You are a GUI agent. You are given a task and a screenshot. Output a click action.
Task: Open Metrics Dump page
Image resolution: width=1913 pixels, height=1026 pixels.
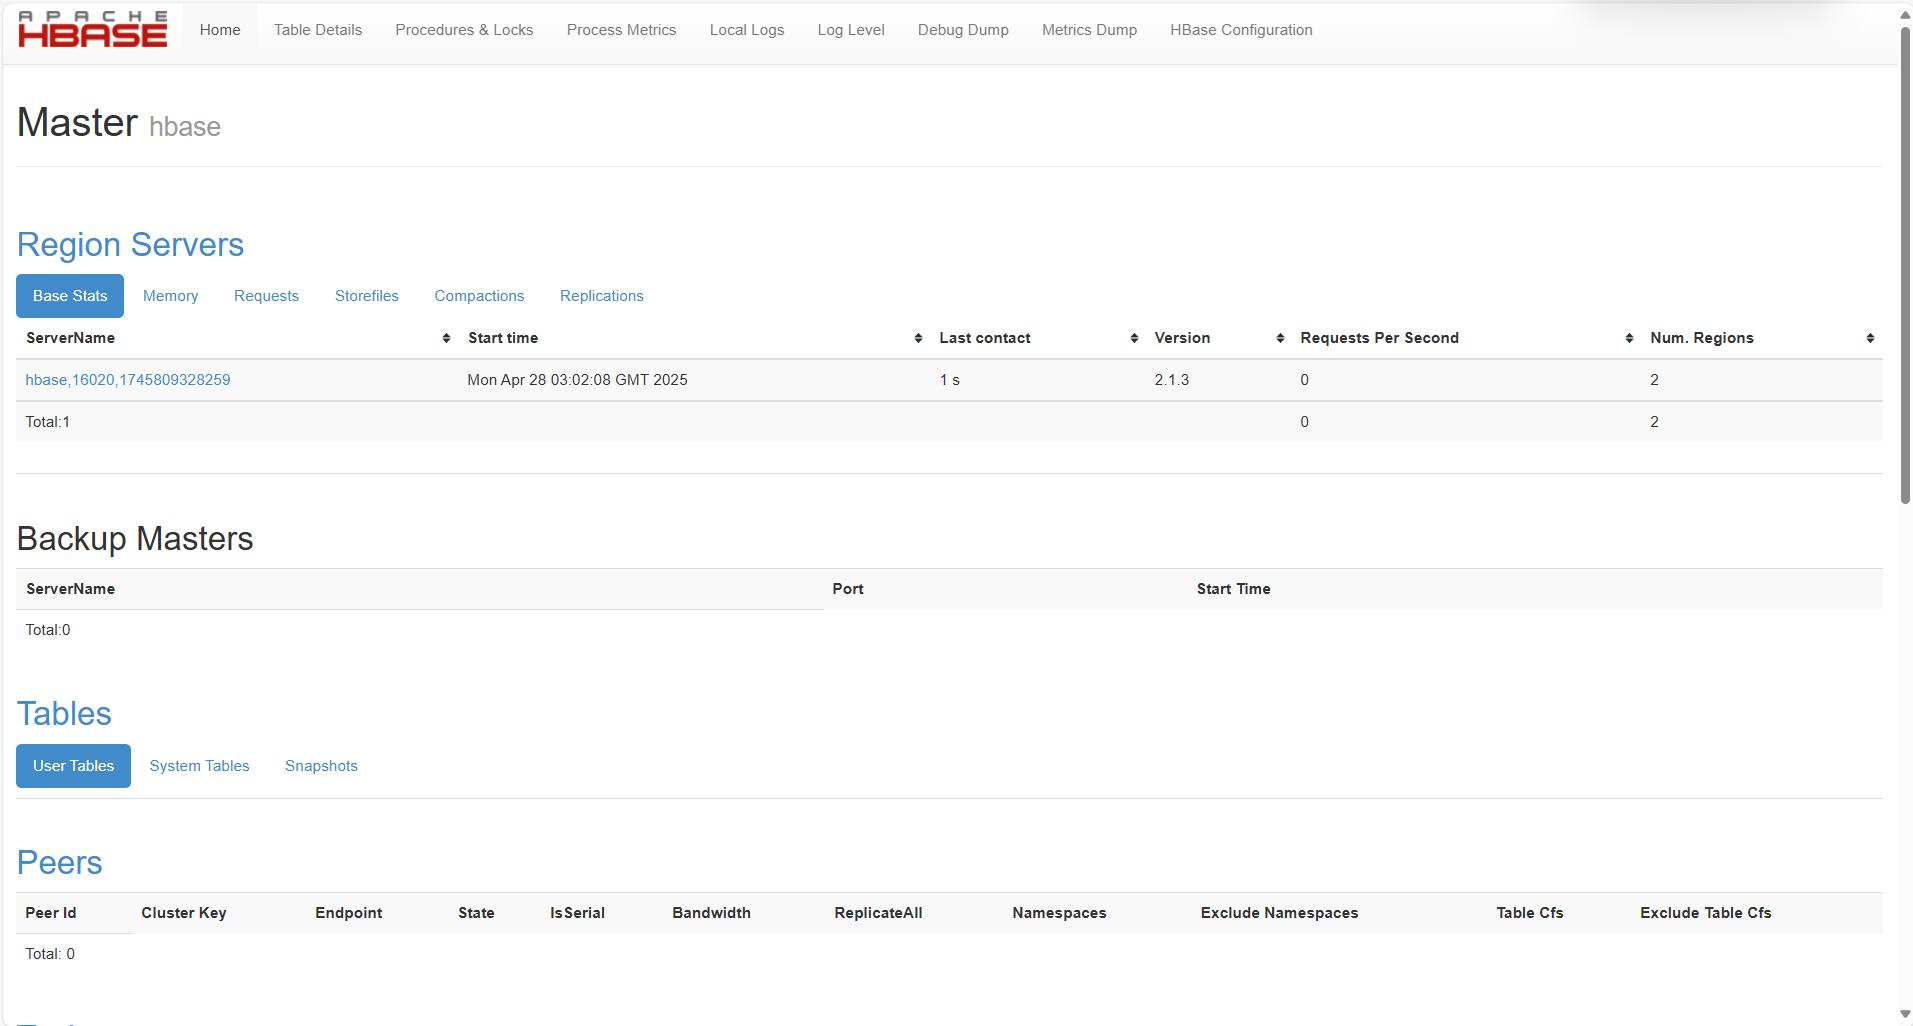coord(1089,30)
